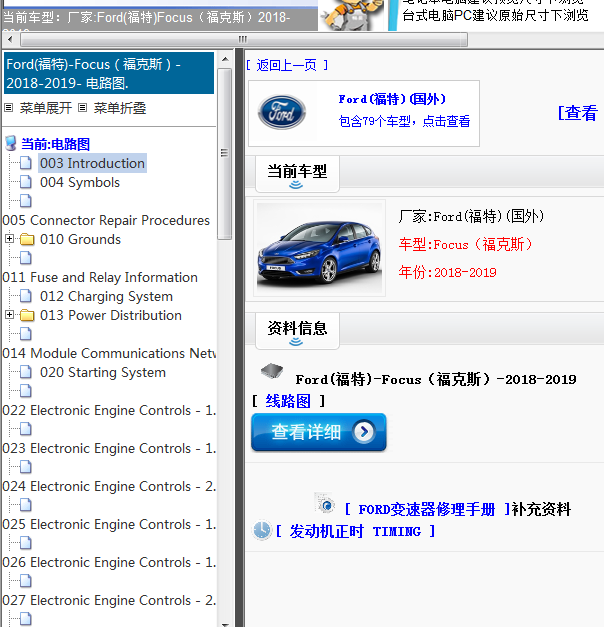Viewport: 604px width, 627px height.
Task: Click the page icon above 027 Electronic Engine Controls
Action: click(x=26, y=581)
